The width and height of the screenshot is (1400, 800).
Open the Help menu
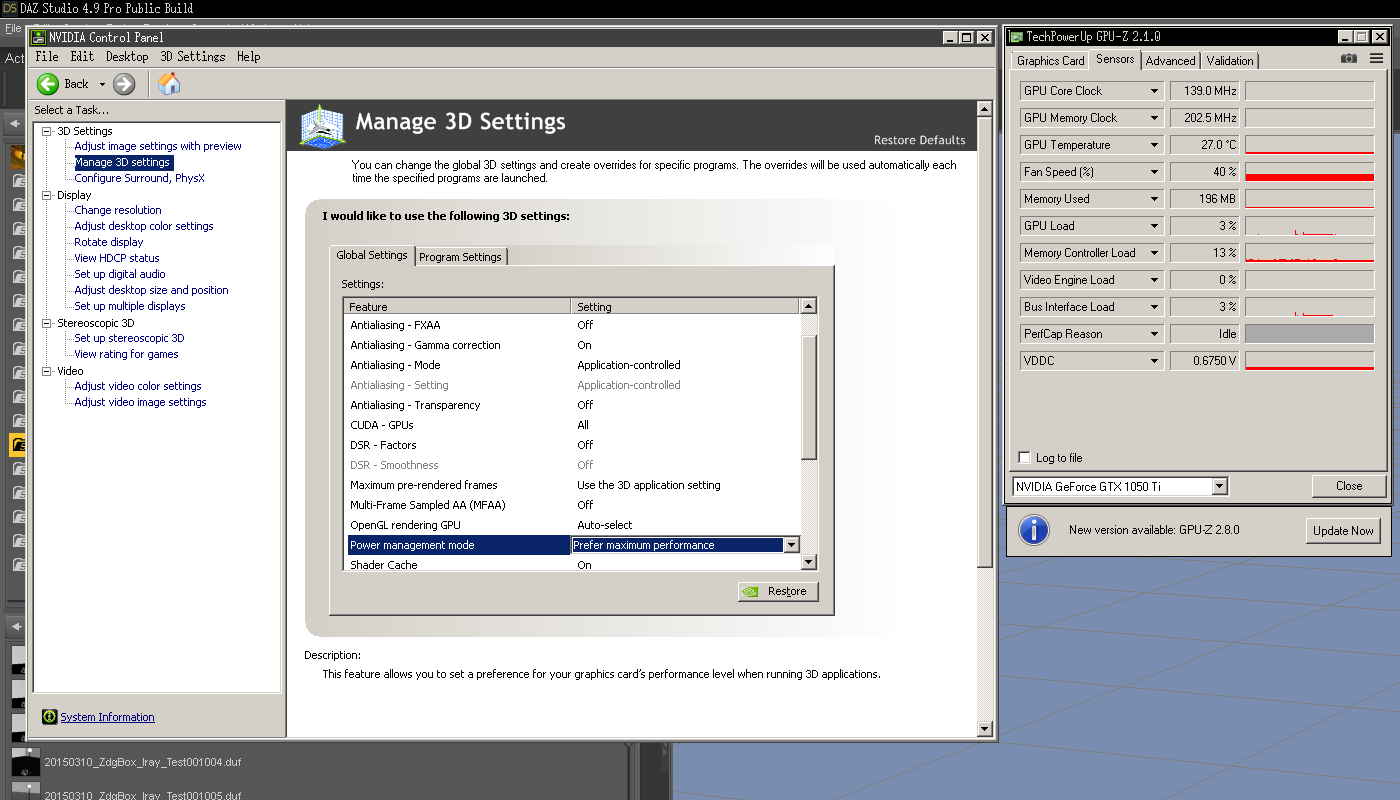pyautogui.click(x=249, y=57)
